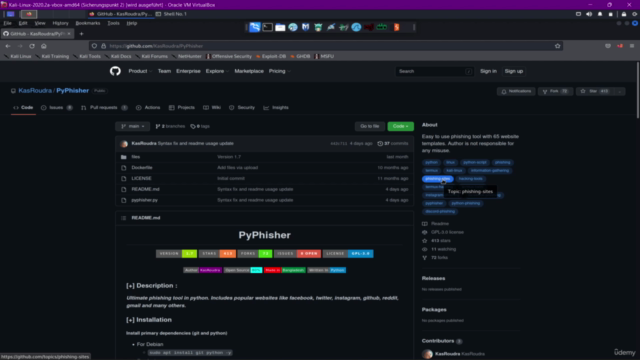Open the dropdown arrow next to Star

(x=620, y=91)
